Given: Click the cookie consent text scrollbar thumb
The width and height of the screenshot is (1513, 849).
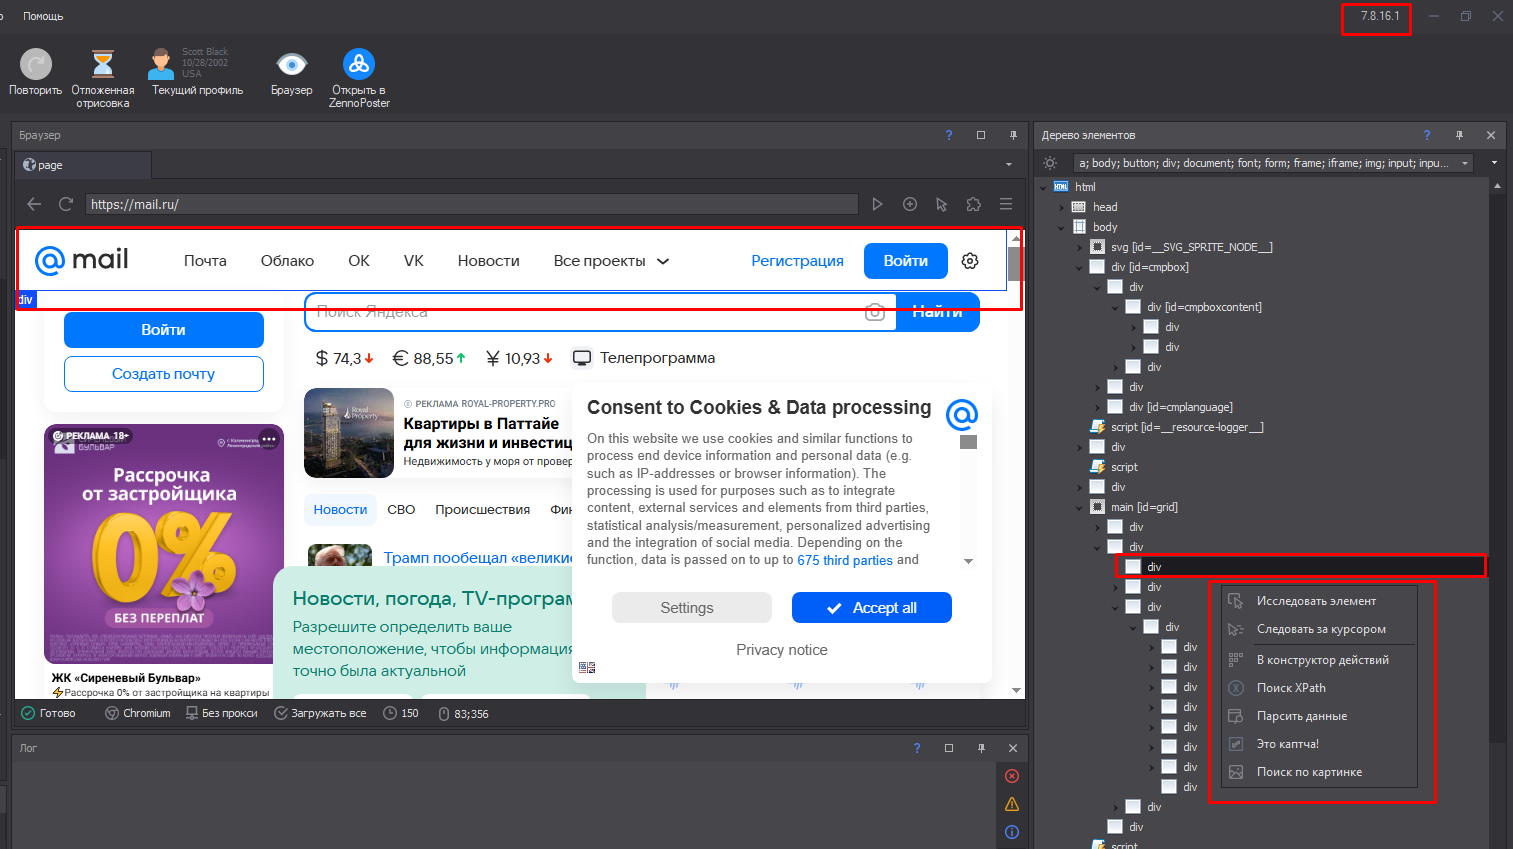Looking at the screenshot, I should point(968,442).
